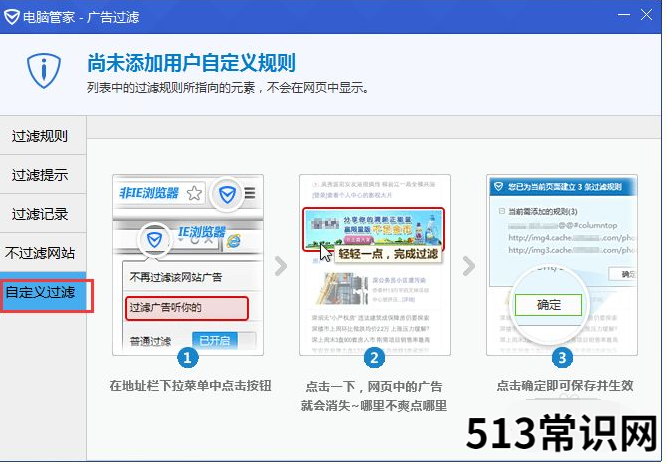Click the blue info shield icon

click(44, 71)
